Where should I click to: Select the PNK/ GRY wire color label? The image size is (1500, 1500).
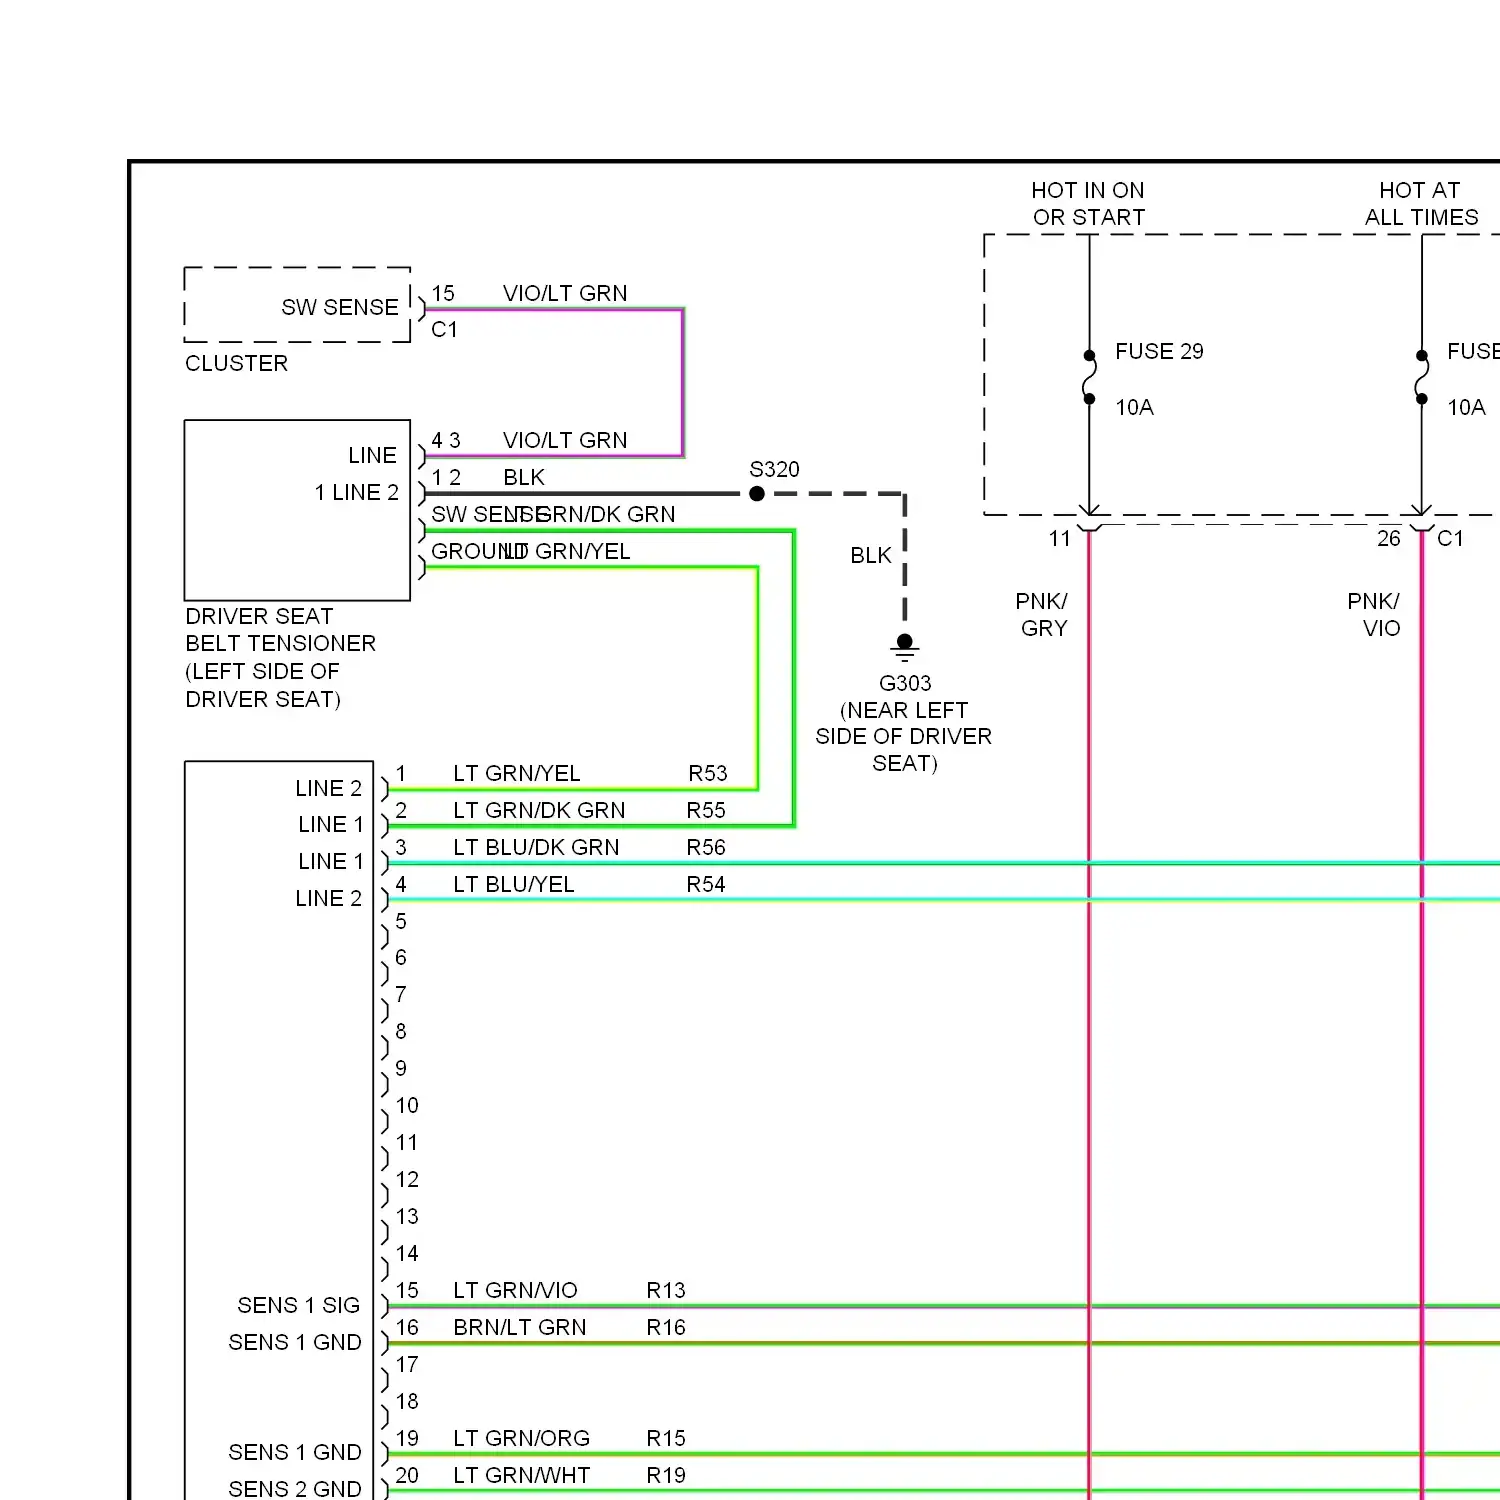tap(1042, 614)
